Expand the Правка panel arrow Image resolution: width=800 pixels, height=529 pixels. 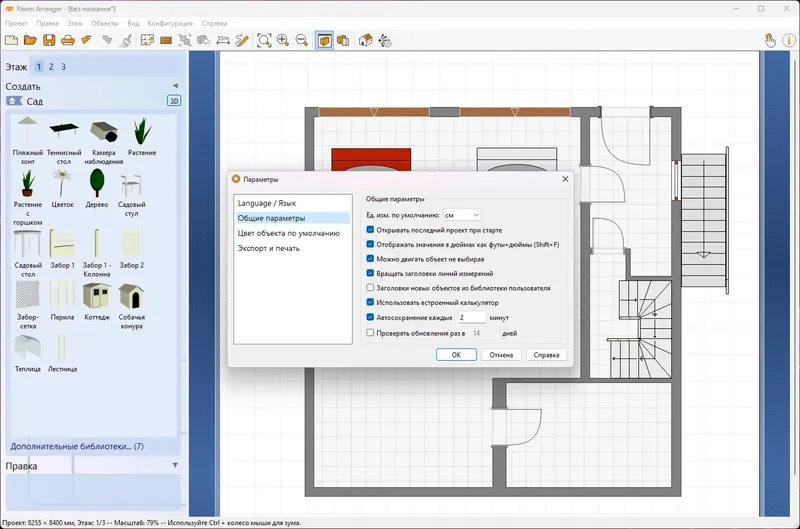175,465
